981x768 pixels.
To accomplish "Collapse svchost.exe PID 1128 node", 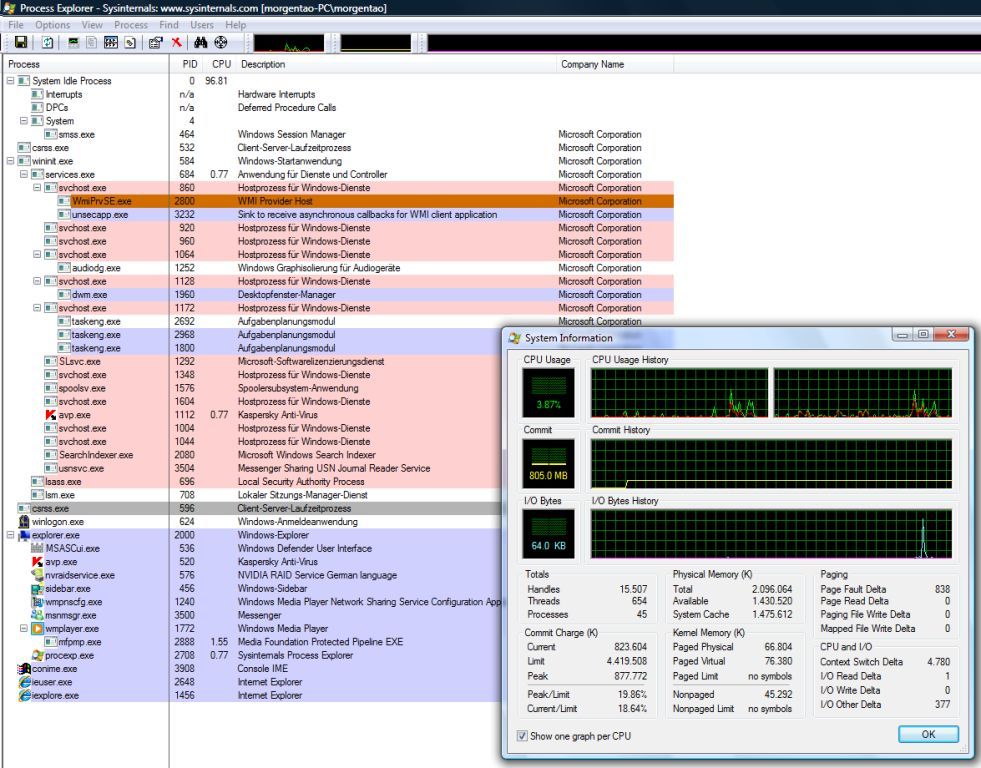I will (37, 281).
